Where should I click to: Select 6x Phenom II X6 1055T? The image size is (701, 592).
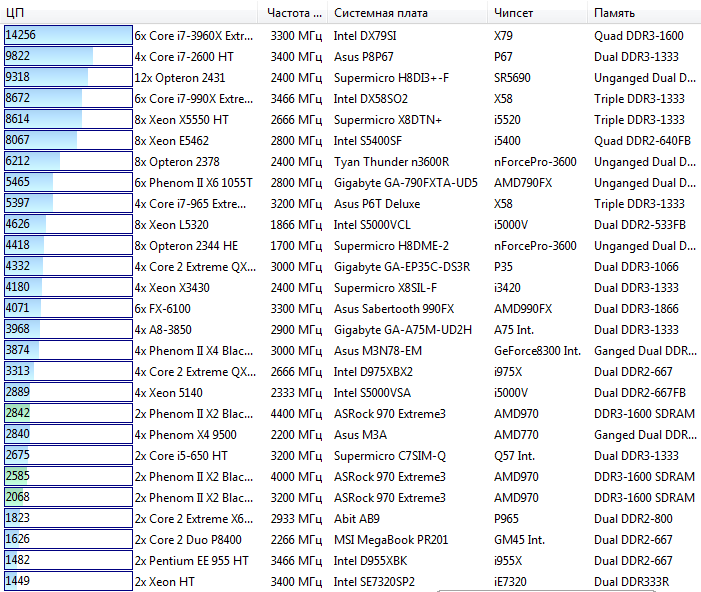194,183
